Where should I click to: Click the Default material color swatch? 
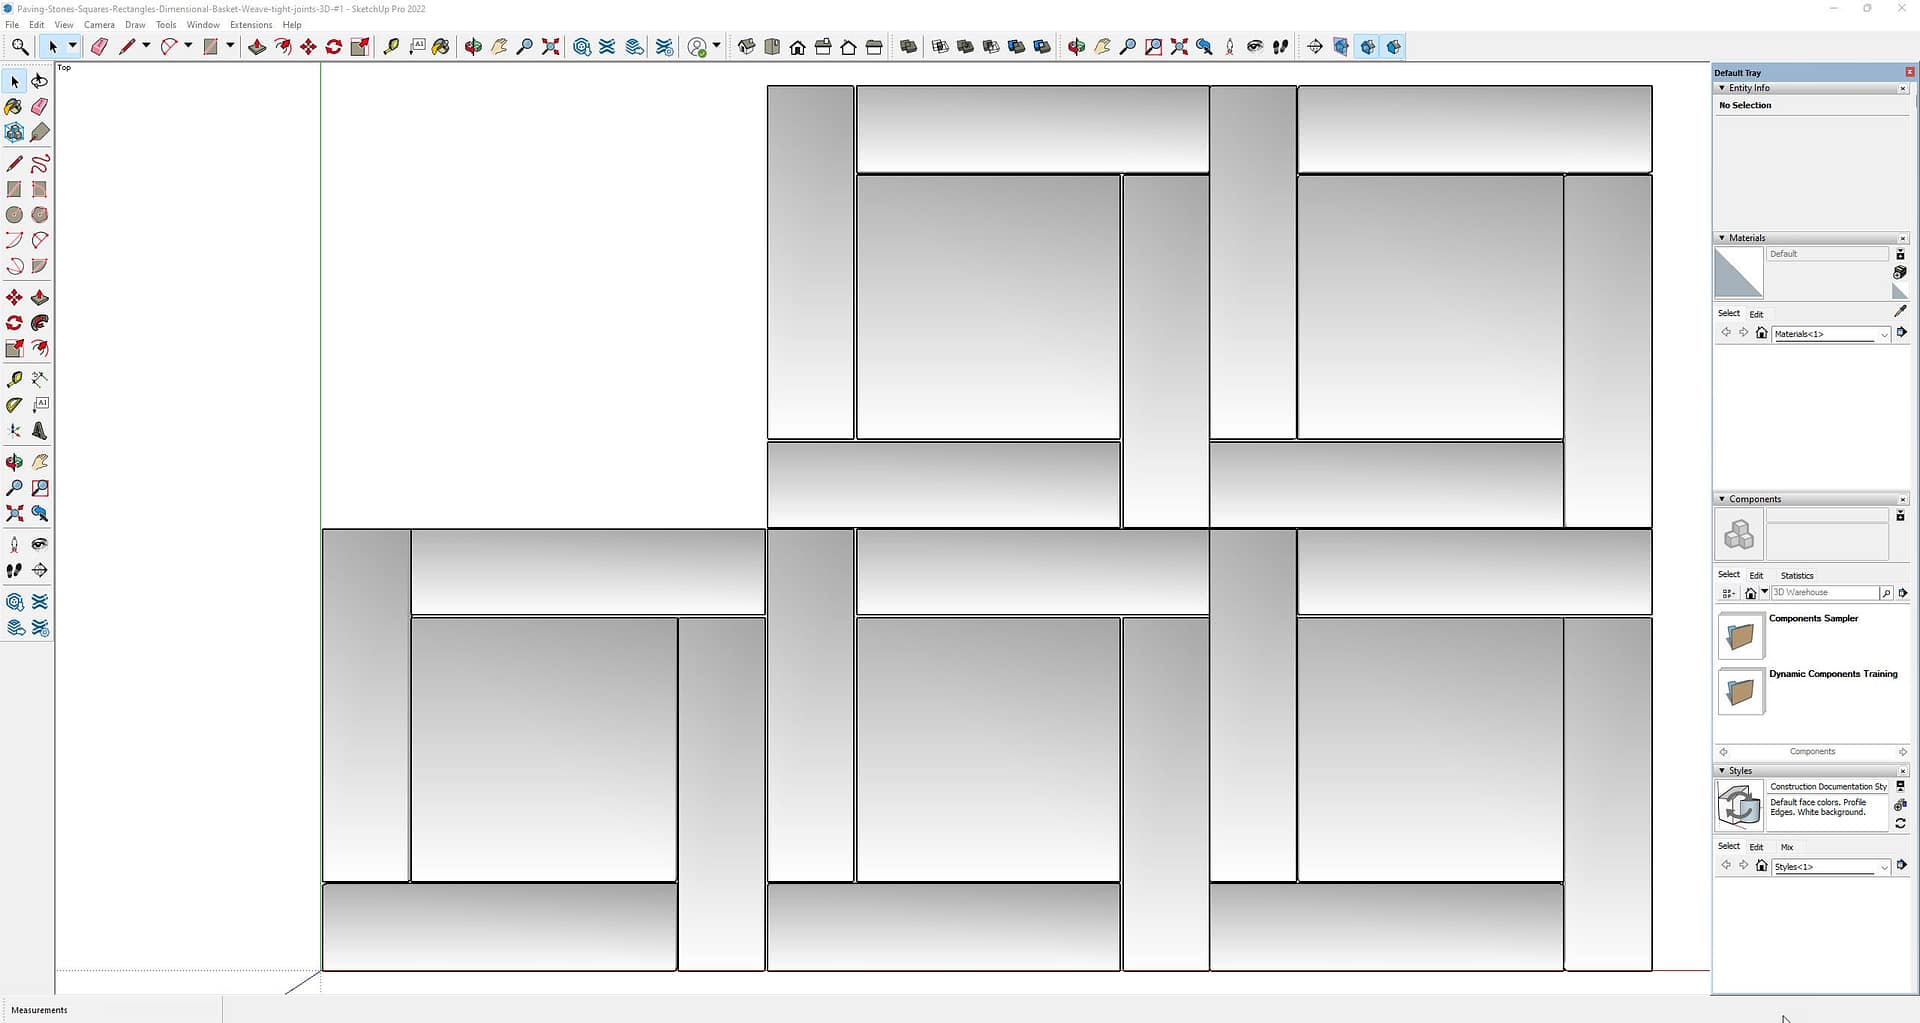coord(1738,274)
